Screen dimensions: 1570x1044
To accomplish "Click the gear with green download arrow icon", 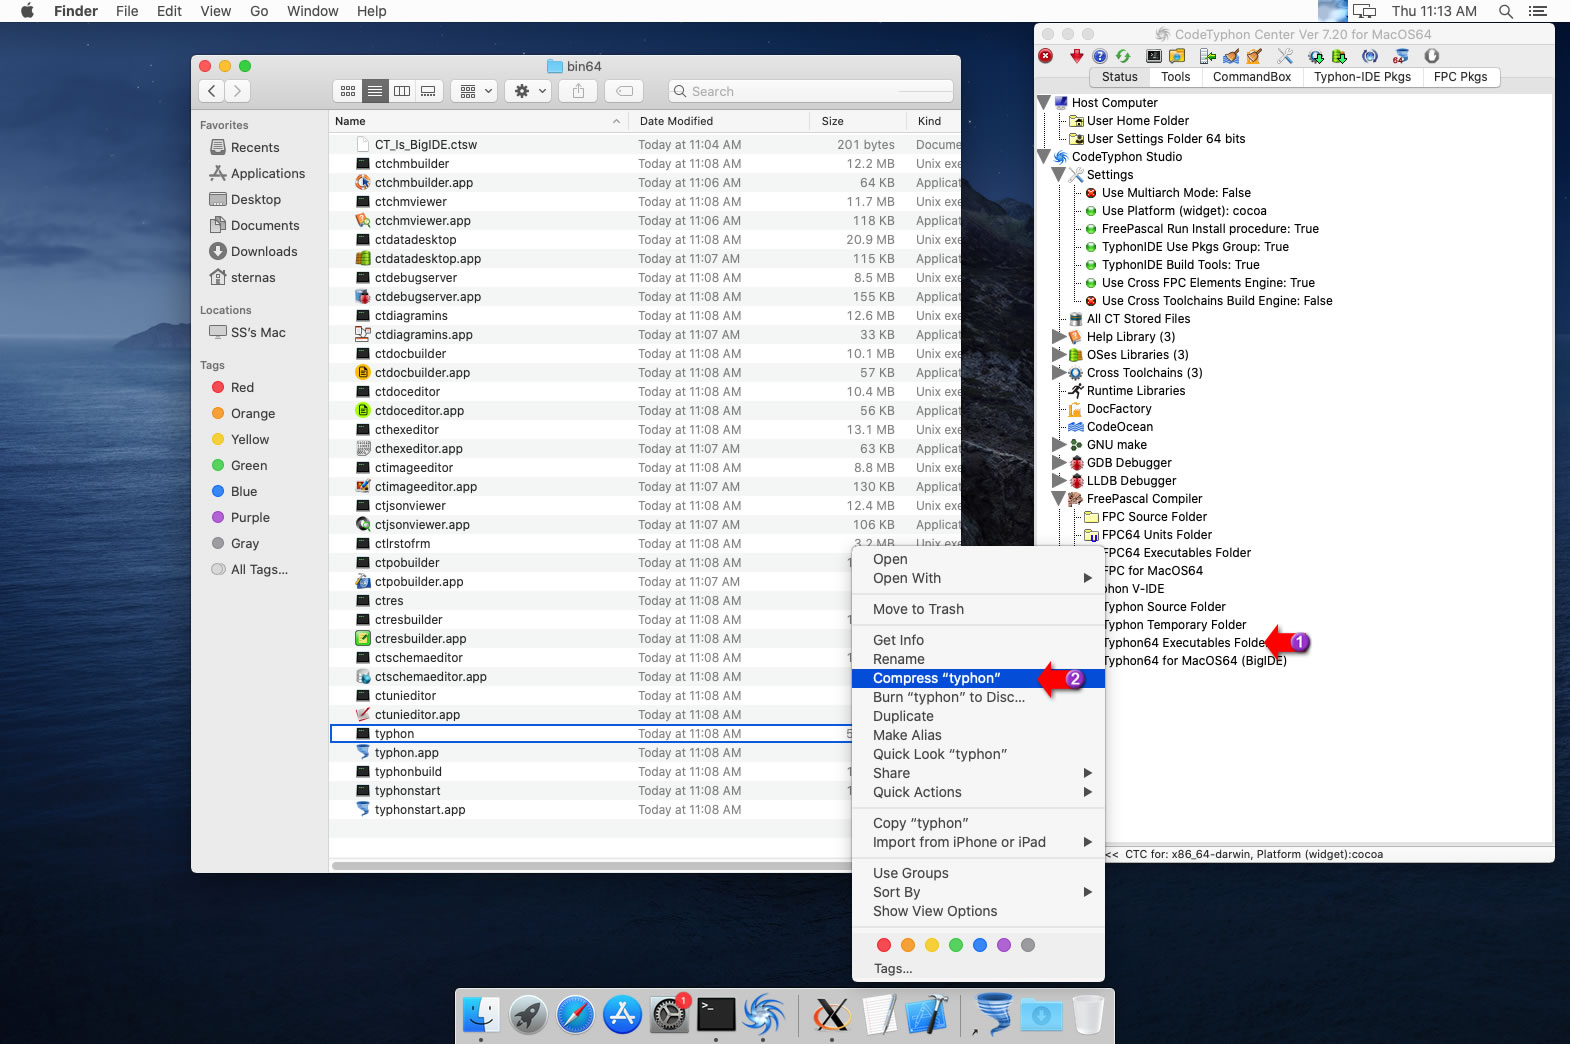I will (1316, 56).
